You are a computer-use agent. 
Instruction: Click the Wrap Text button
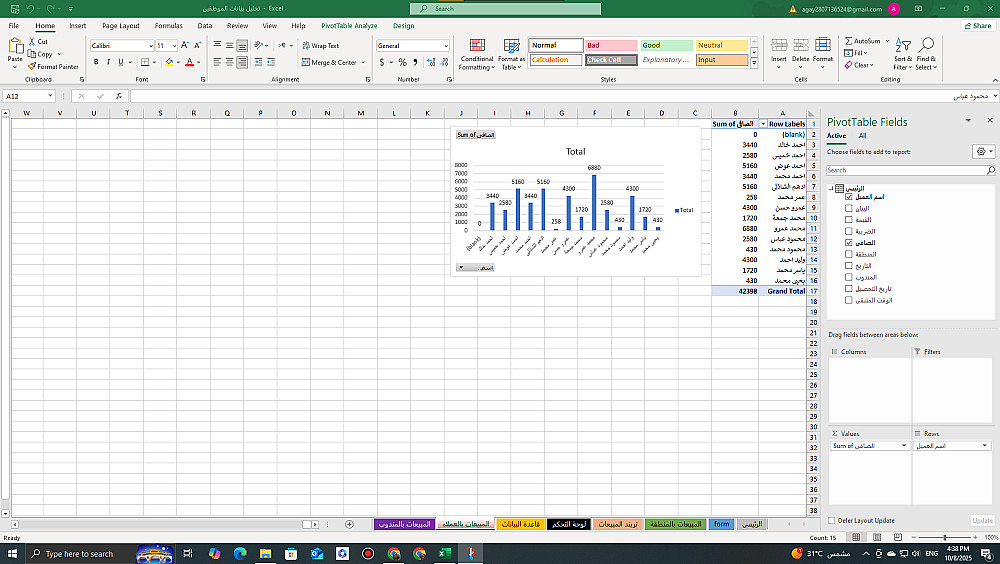(321, 45)
